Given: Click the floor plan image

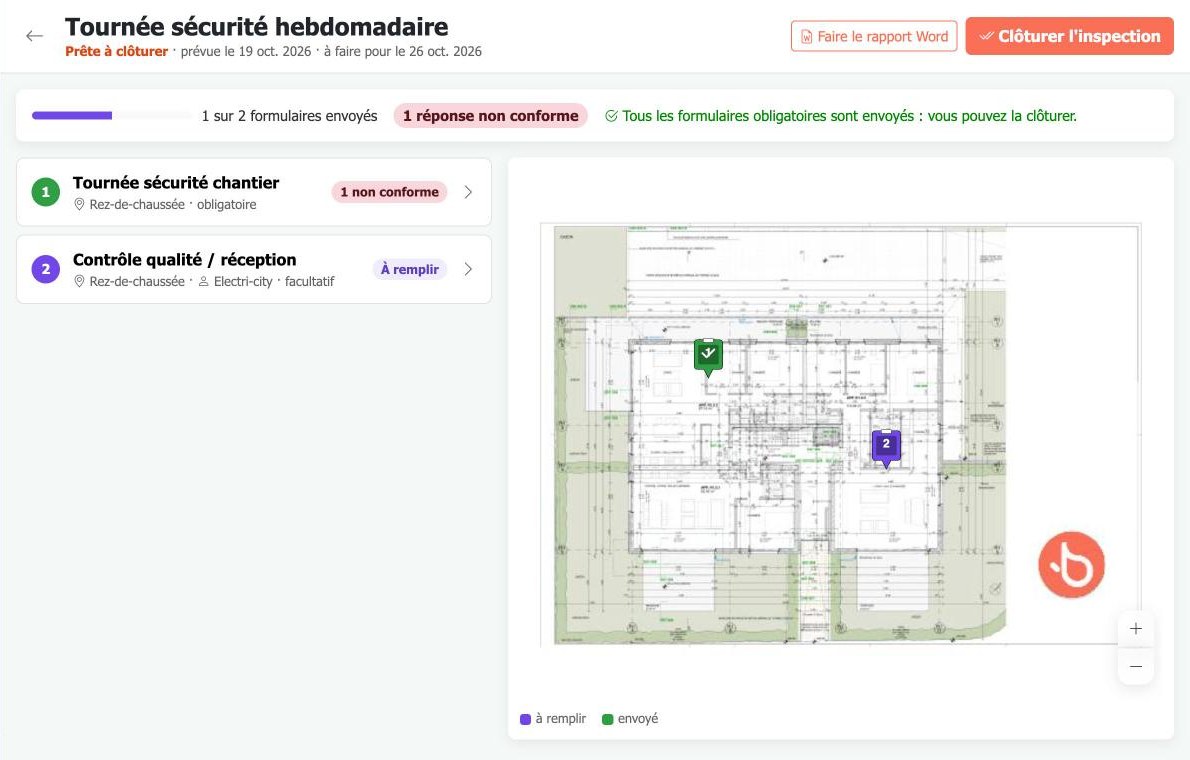Looking at the screenshot, I should pos(840,434).
